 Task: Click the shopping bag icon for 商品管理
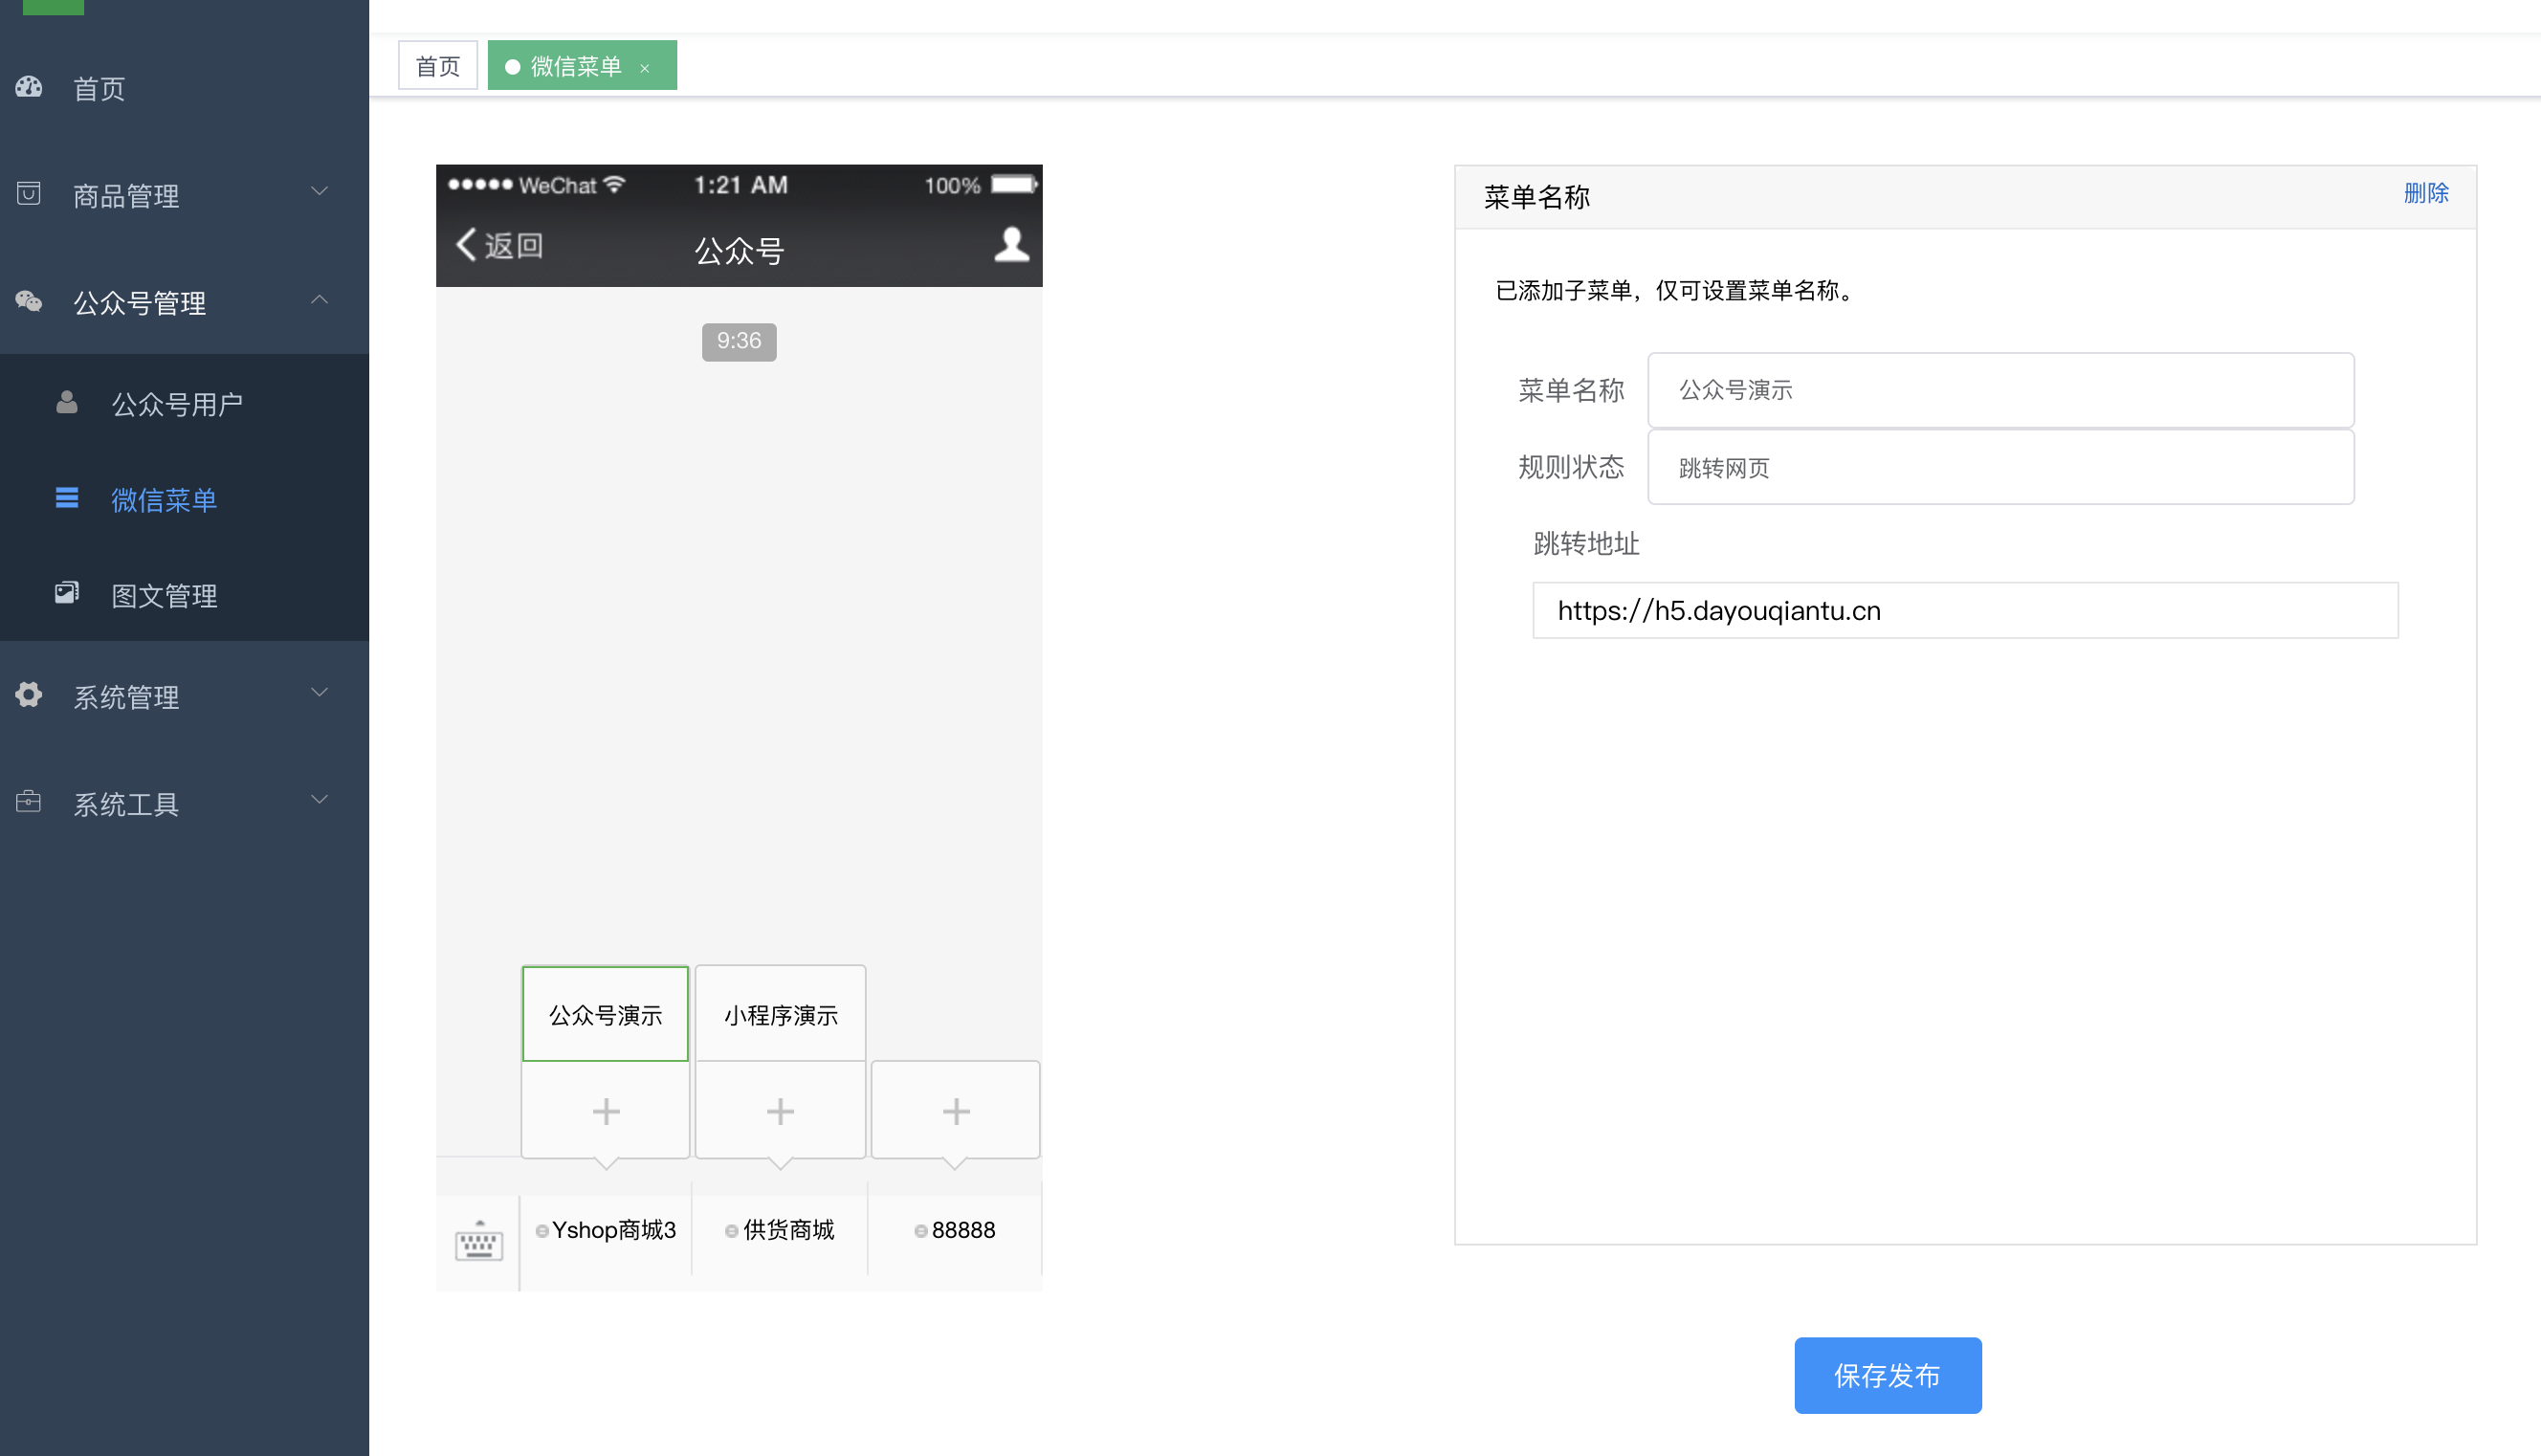click(29, 193)
